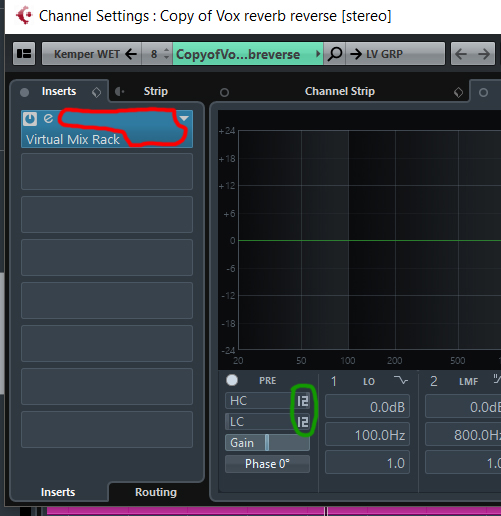Toggle Channel Strip bypass circle
This screenshot has height=516, width=501.
tap(224, 92)
